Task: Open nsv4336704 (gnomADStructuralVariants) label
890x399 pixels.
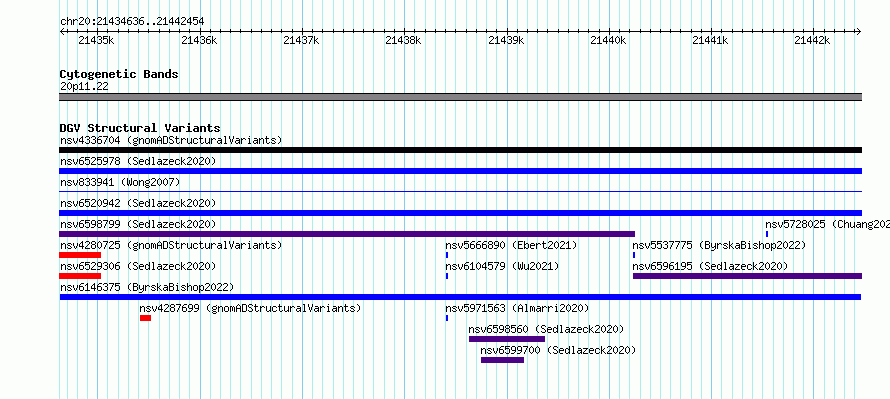Action: (x=171, y=140)
